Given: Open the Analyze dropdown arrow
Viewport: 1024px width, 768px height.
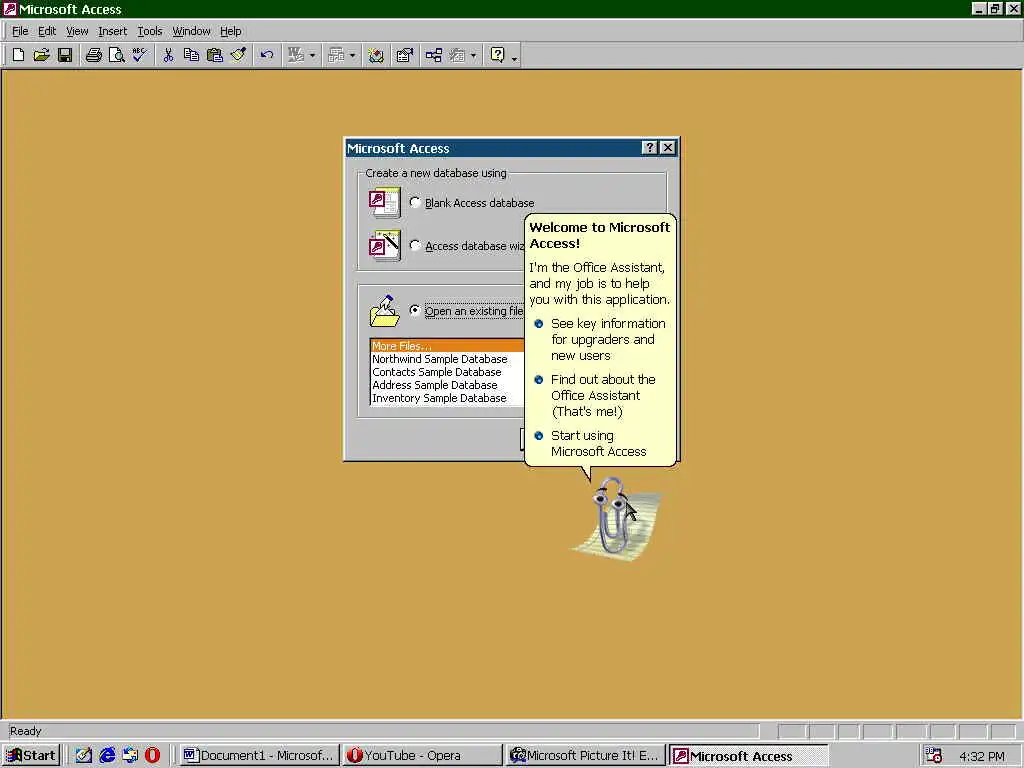Looking at the screenshot, I should (x=353, y=56).
